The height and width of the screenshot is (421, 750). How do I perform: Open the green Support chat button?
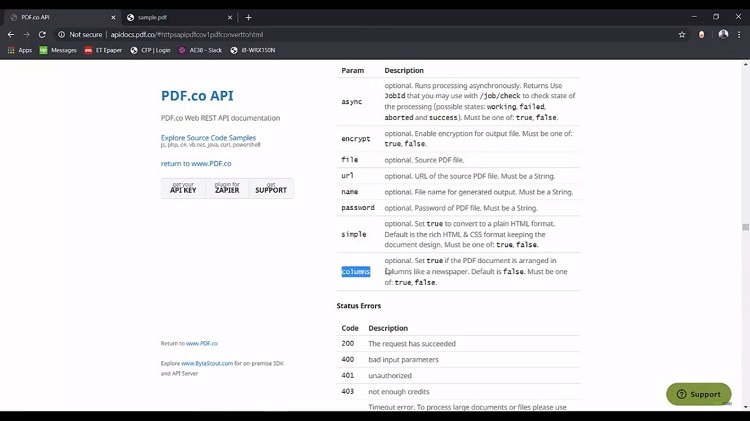[698, 394]
